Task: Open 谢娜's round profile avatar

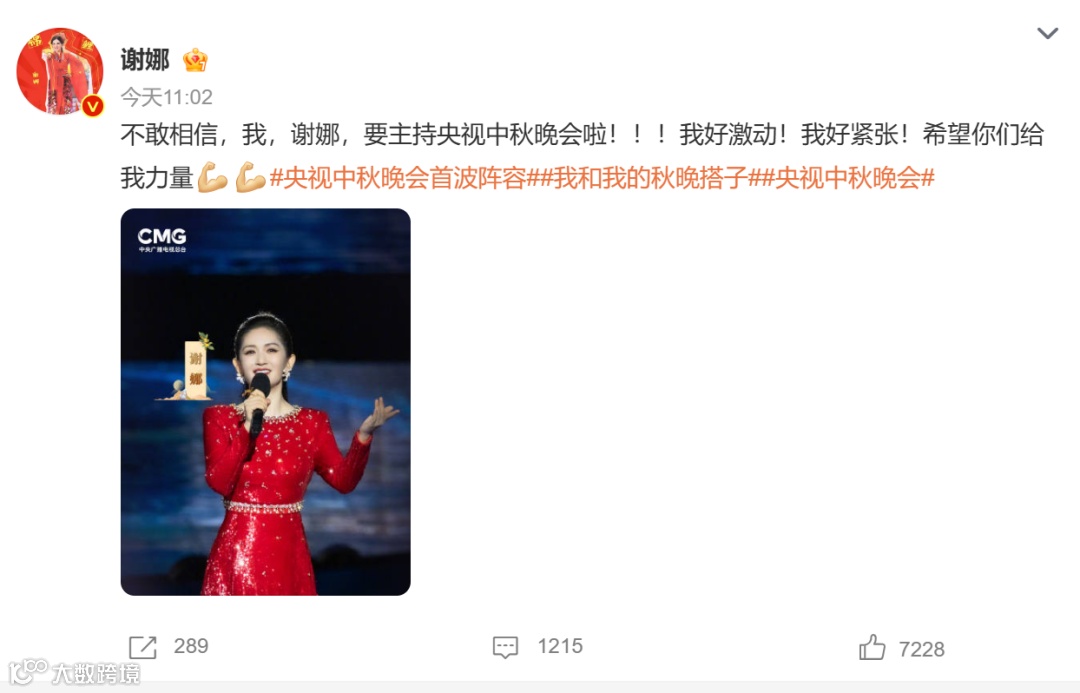Action: pos(60,71)
